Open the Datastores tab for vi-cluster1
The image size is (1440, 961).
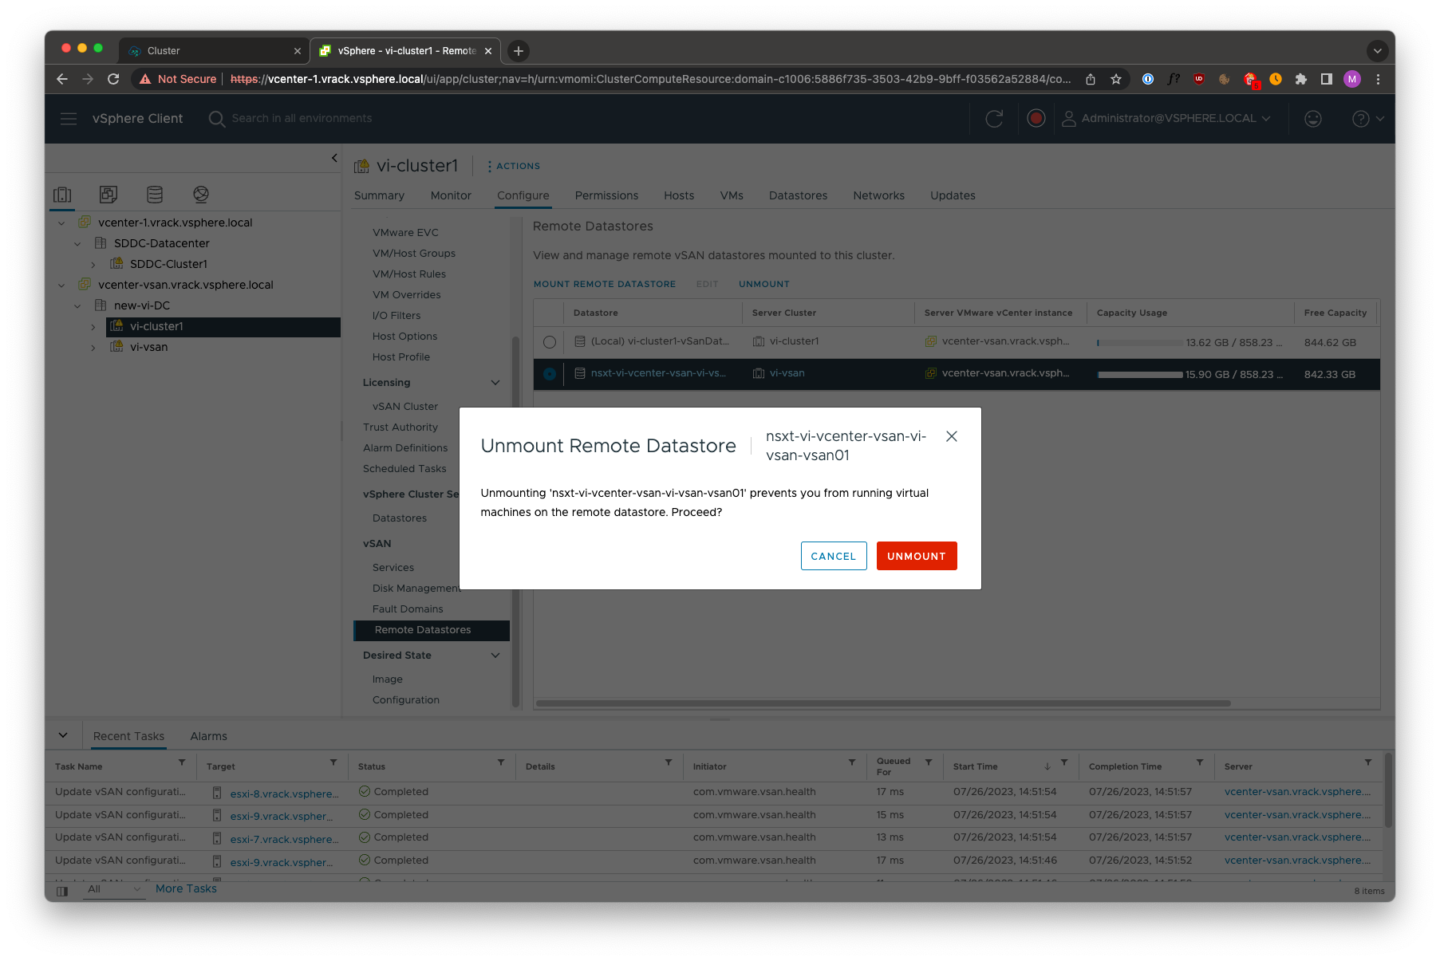(797, 195)
